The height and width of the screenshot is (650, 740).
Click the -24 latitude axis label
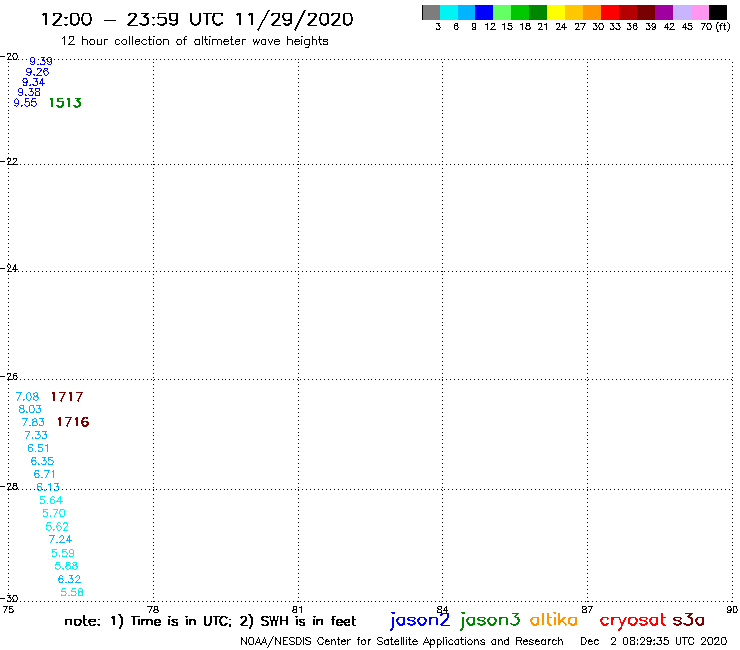9,268
